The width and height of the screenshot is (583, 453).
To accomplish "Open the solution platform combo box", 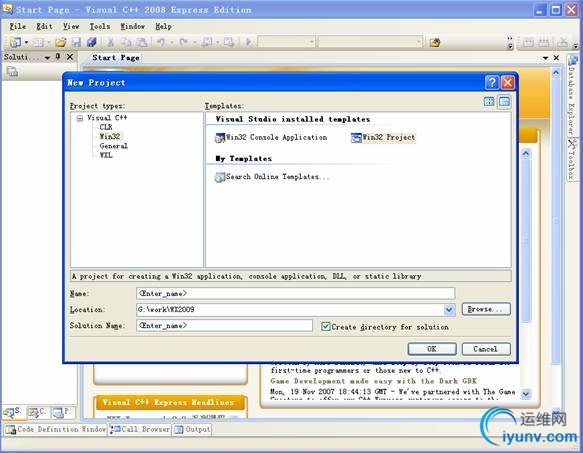I will click(x=371, y=42).
